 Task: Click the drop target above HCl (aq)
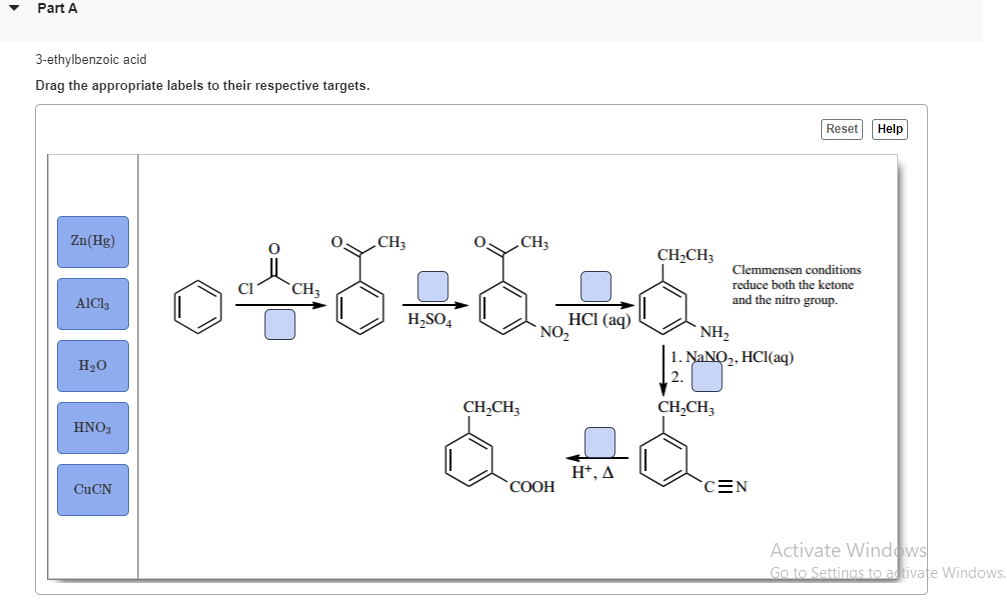pyautogui.click(x=595, y=287)
